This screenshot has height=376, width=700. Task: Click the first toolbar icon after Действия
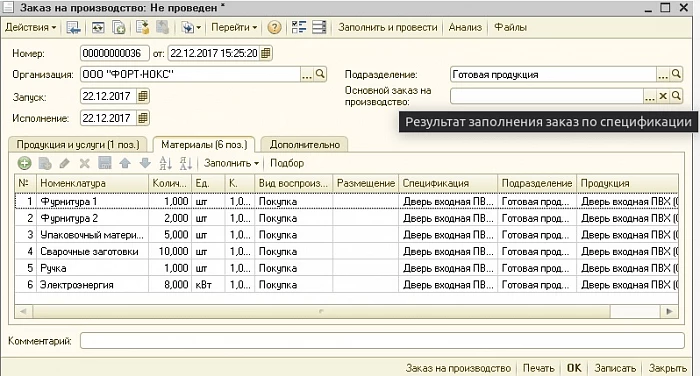coord(74,28)
